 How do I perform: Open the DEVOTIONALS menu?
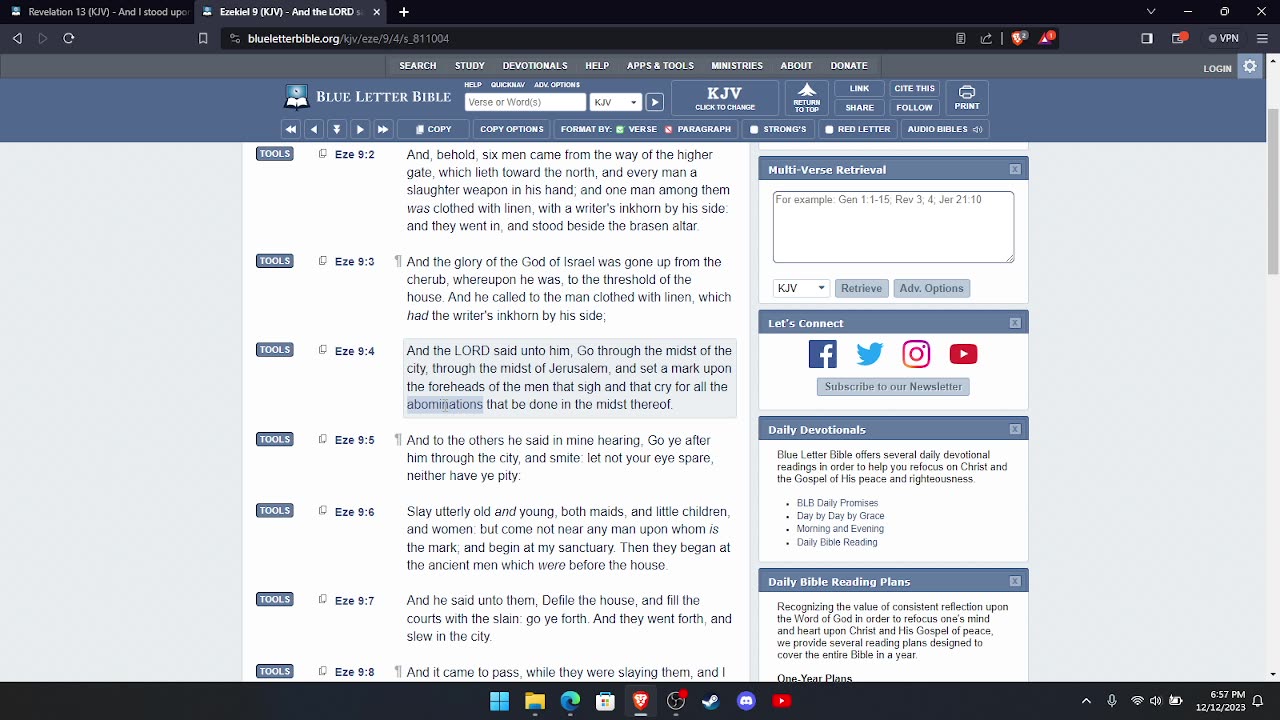tap(535, 66)
